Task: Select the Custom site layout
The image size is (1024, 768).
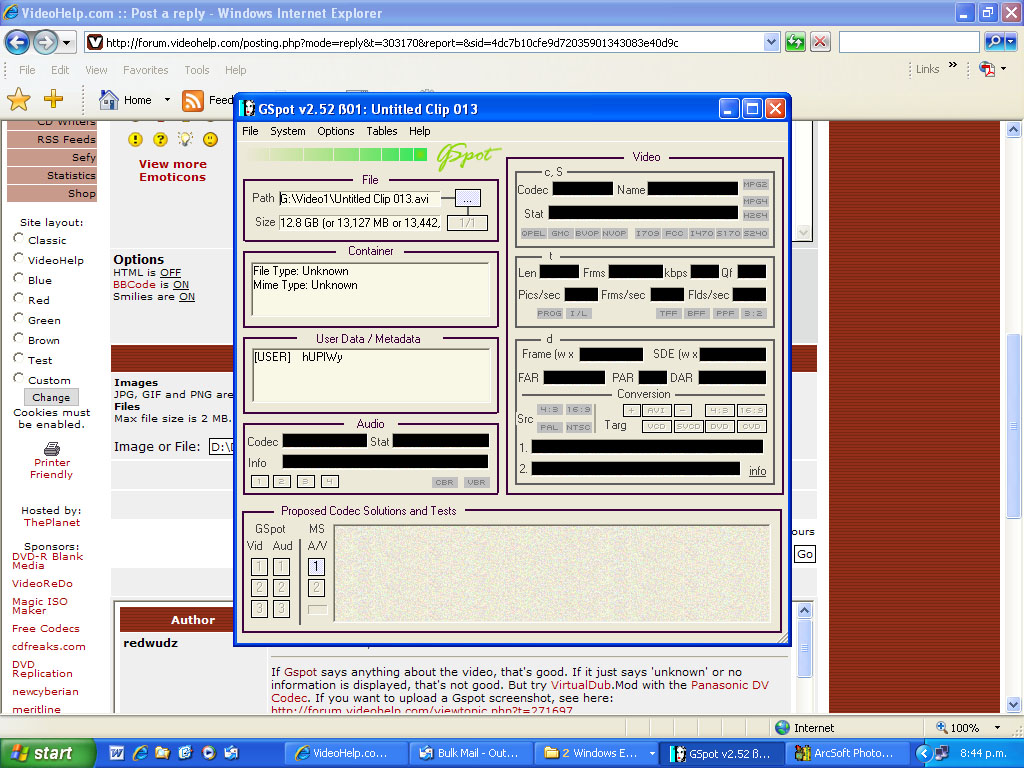Action: [19, 378]
